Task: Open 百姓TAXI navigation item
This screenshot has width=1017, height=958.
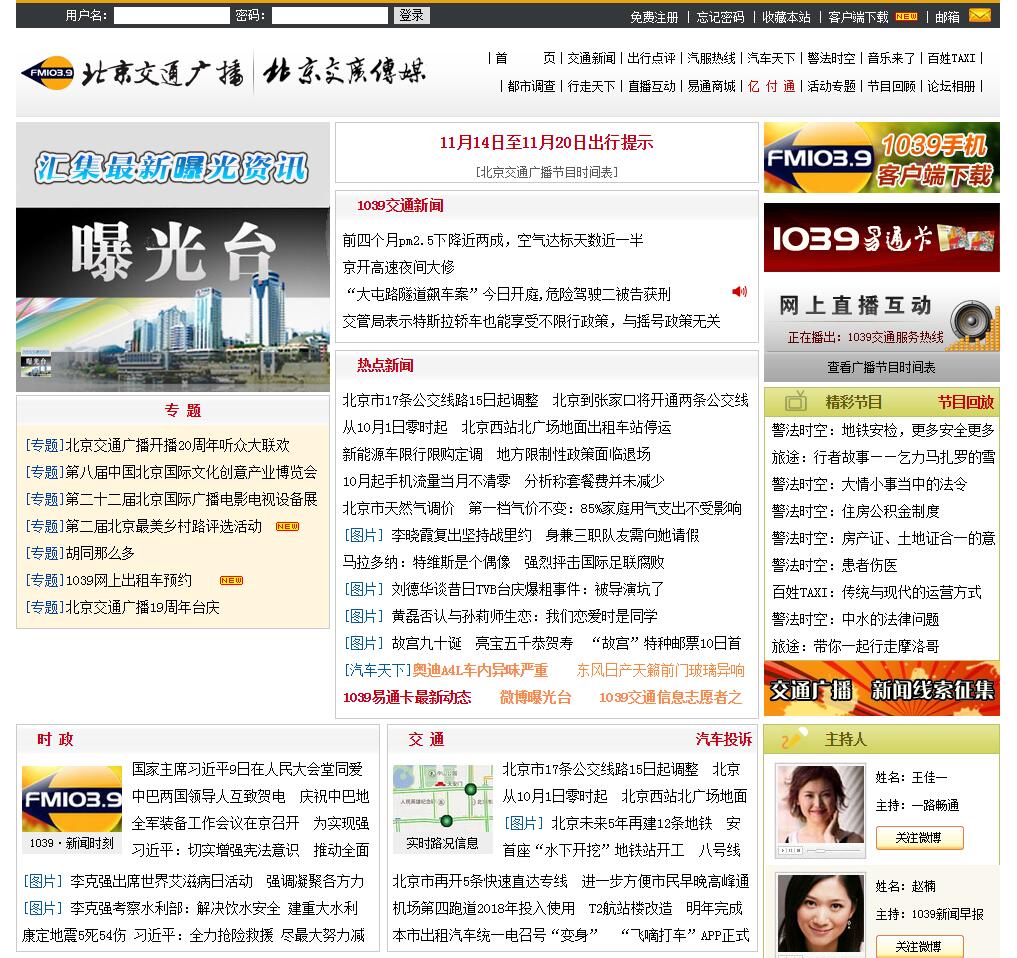Action: [951, 58]
